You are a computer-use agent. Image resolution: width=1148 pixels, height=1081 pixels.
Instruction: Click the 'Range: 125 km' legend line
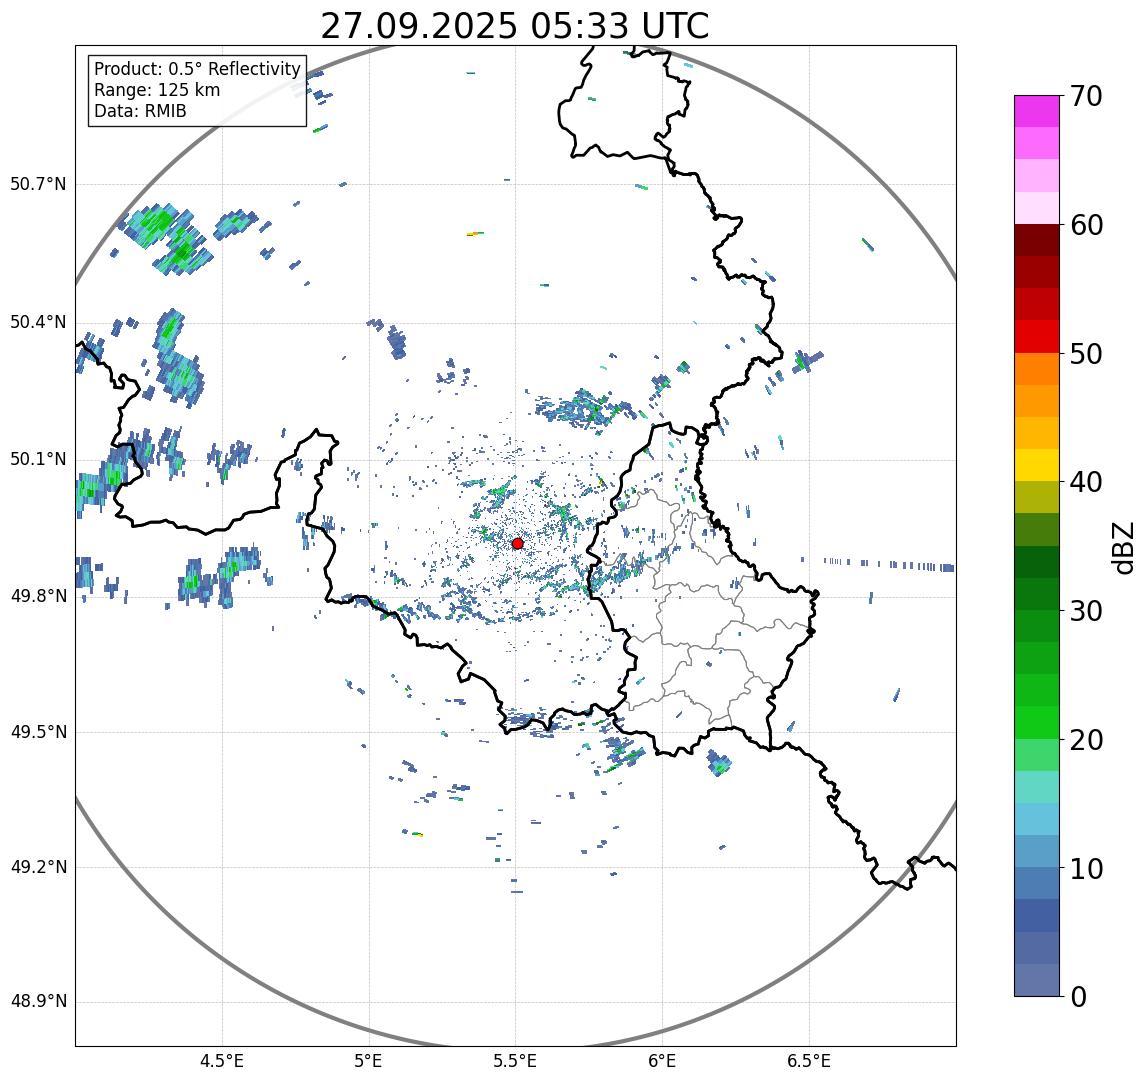(x=157, y=90)
